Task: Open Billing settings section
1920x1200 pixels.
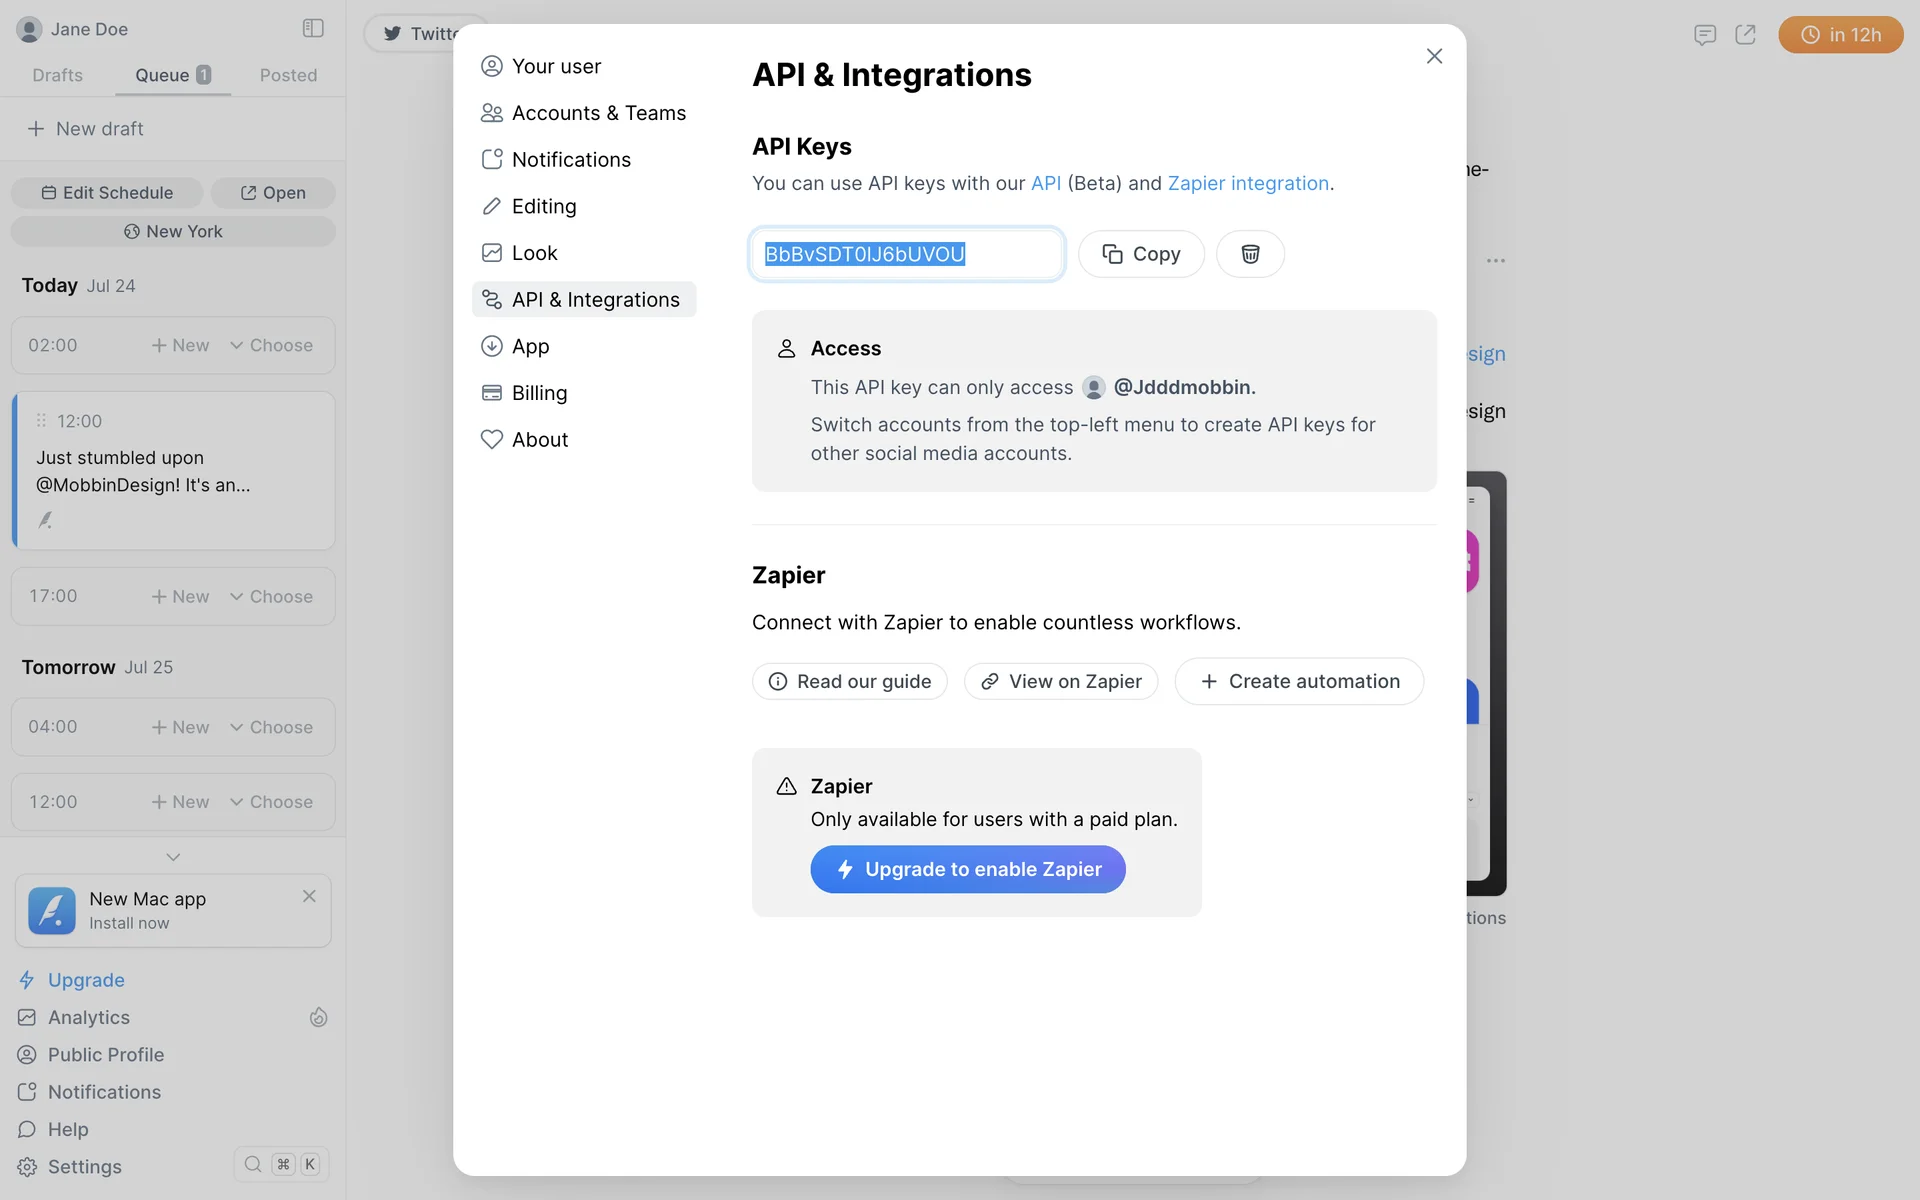Action: tap(539, 393)
